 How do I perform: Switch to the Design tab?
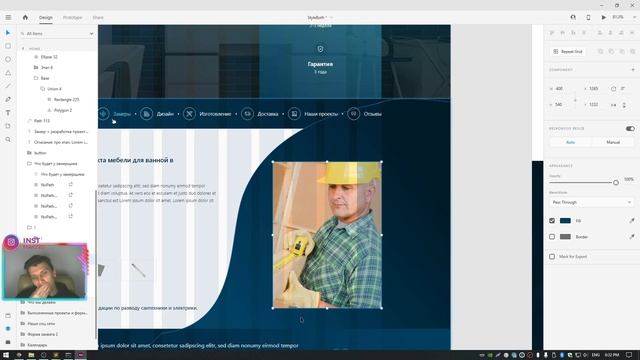[x=46, y=18]
